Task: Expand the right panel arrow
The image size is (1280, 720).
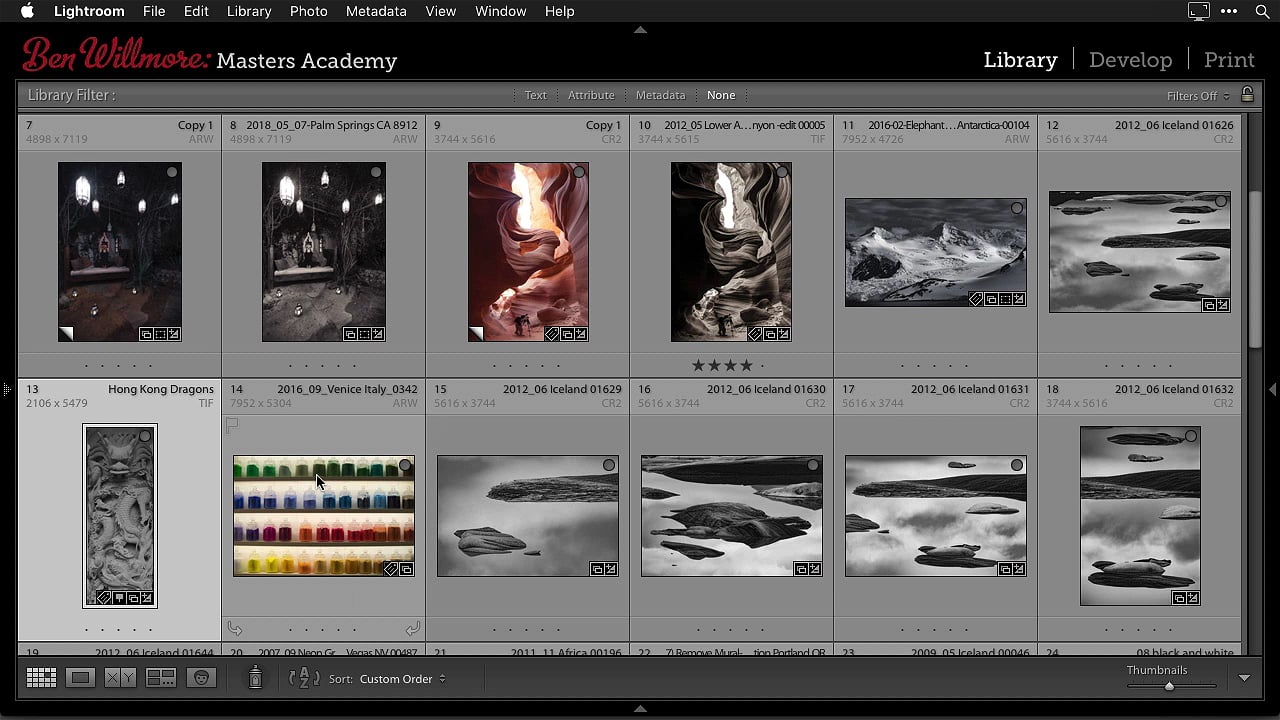Action: [1273, 389]
